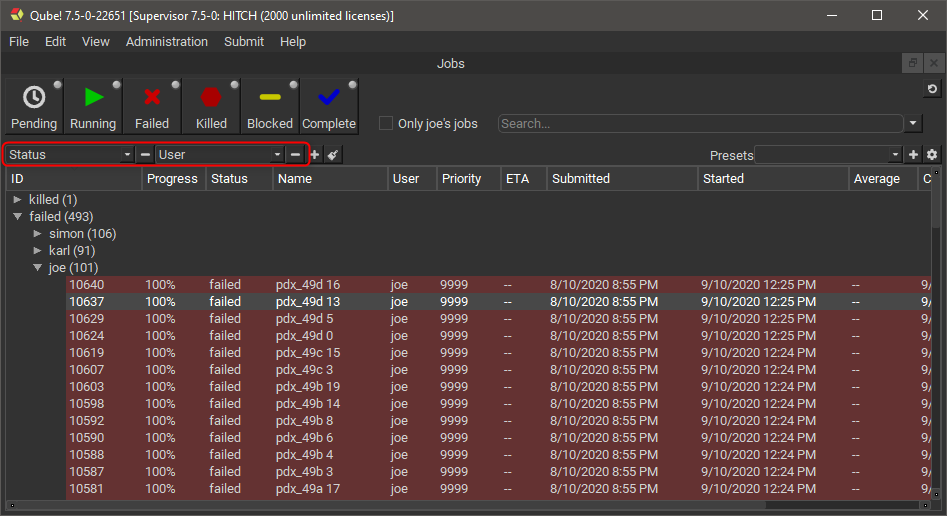Viewport: 947px width, 516px height.
Task: Open the User grouping dropdown
Action: click(220, 155)
